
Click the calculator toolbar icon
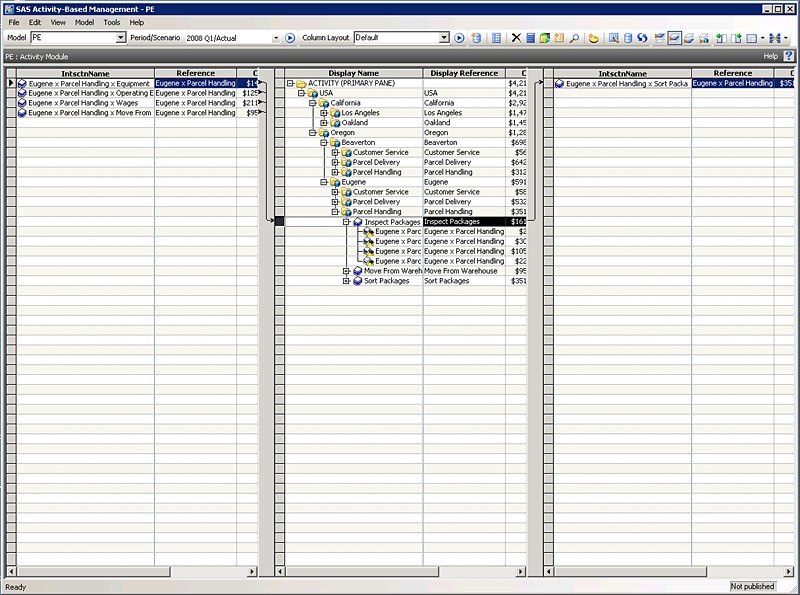tap(531, 38)
